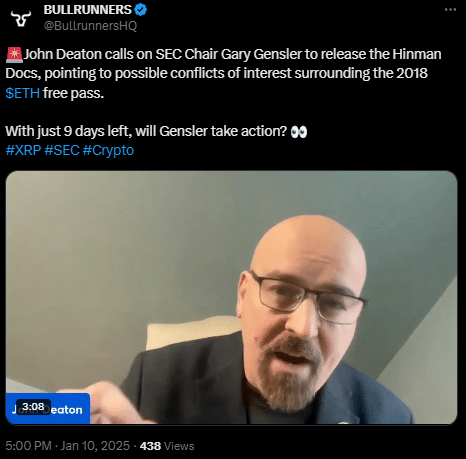This screenshot has height=459, width=466.
Task: Click the 3:08 video duration badge
Action: [x=33, y=407]
